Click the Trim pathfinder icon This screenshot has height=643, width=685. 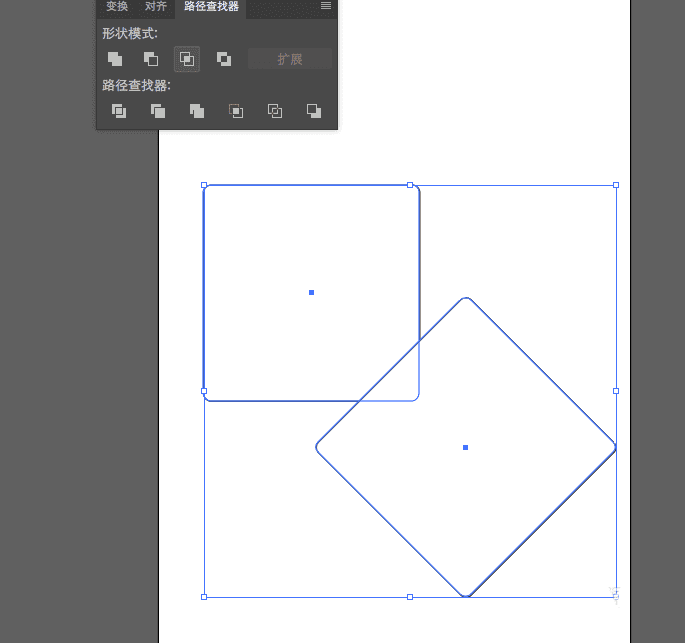point(158,111)
